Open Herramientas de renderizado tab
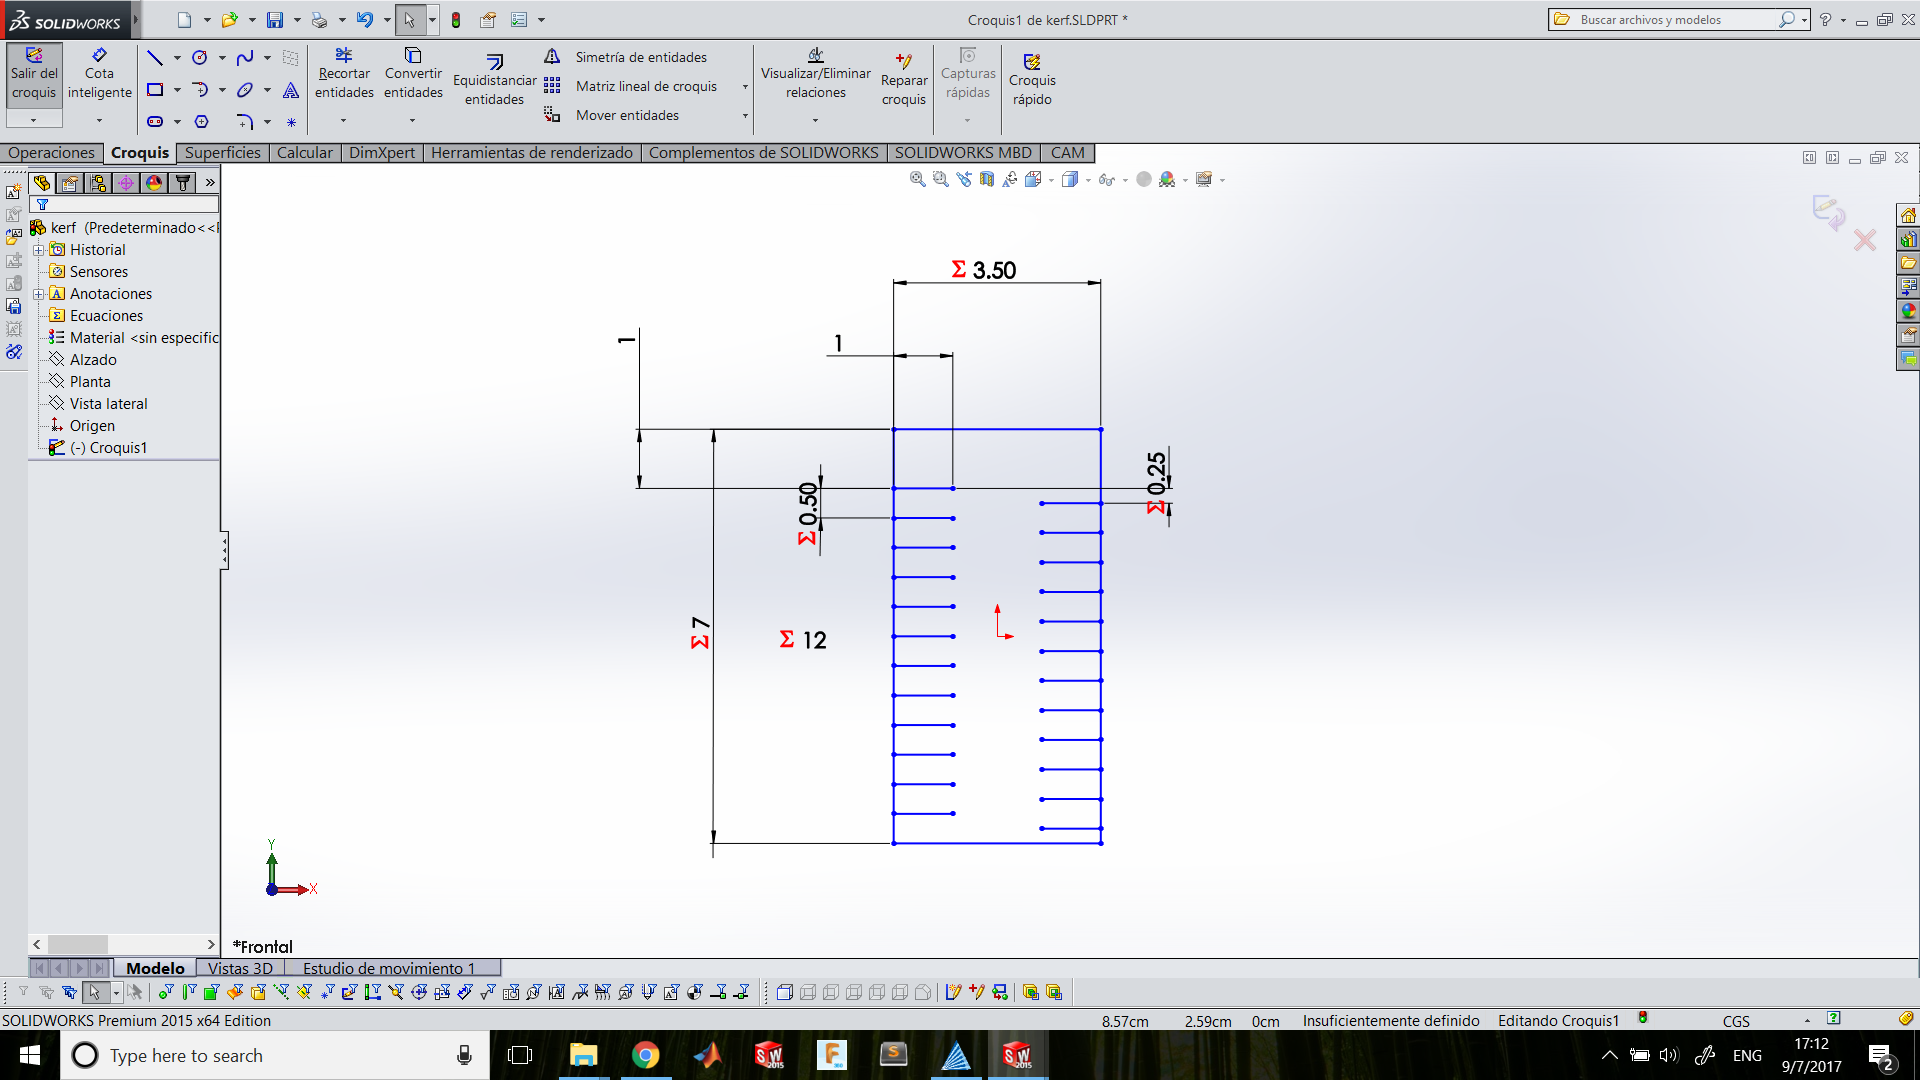 point(532,152)
